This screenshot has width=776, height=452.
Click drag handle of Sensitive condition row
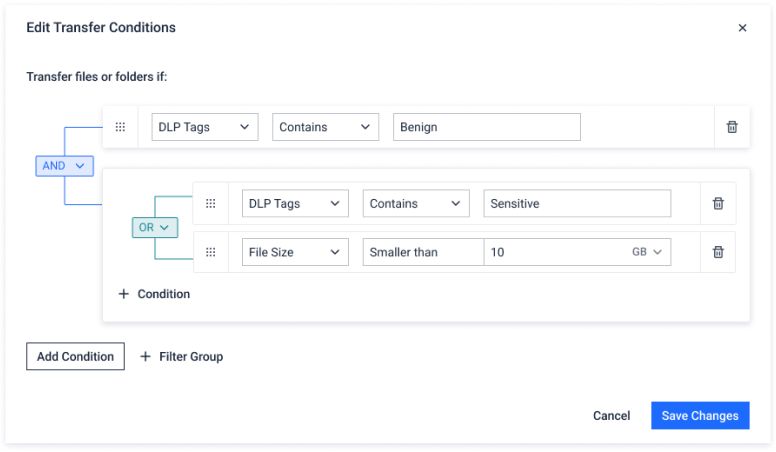[210, 203]
